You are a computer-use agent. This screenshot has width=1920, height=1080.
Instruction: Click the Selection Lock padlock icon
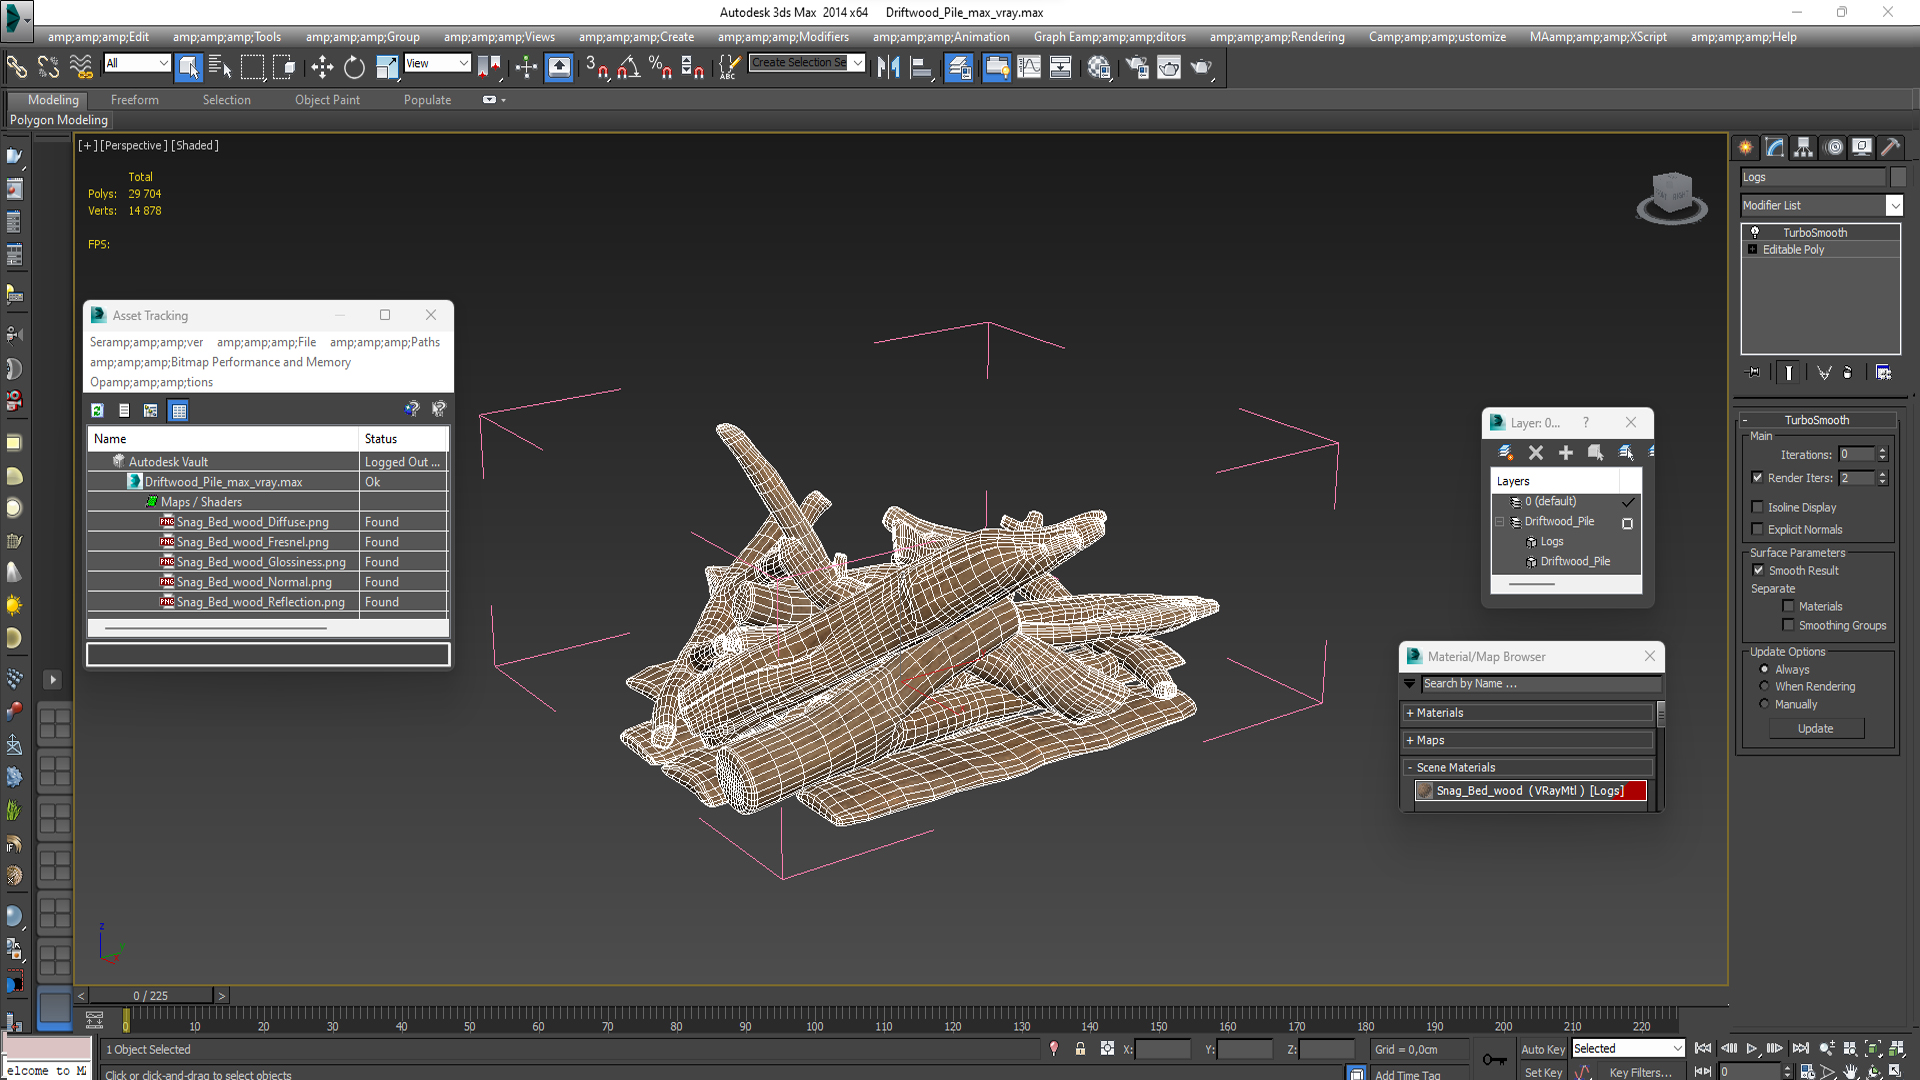1080,1048
